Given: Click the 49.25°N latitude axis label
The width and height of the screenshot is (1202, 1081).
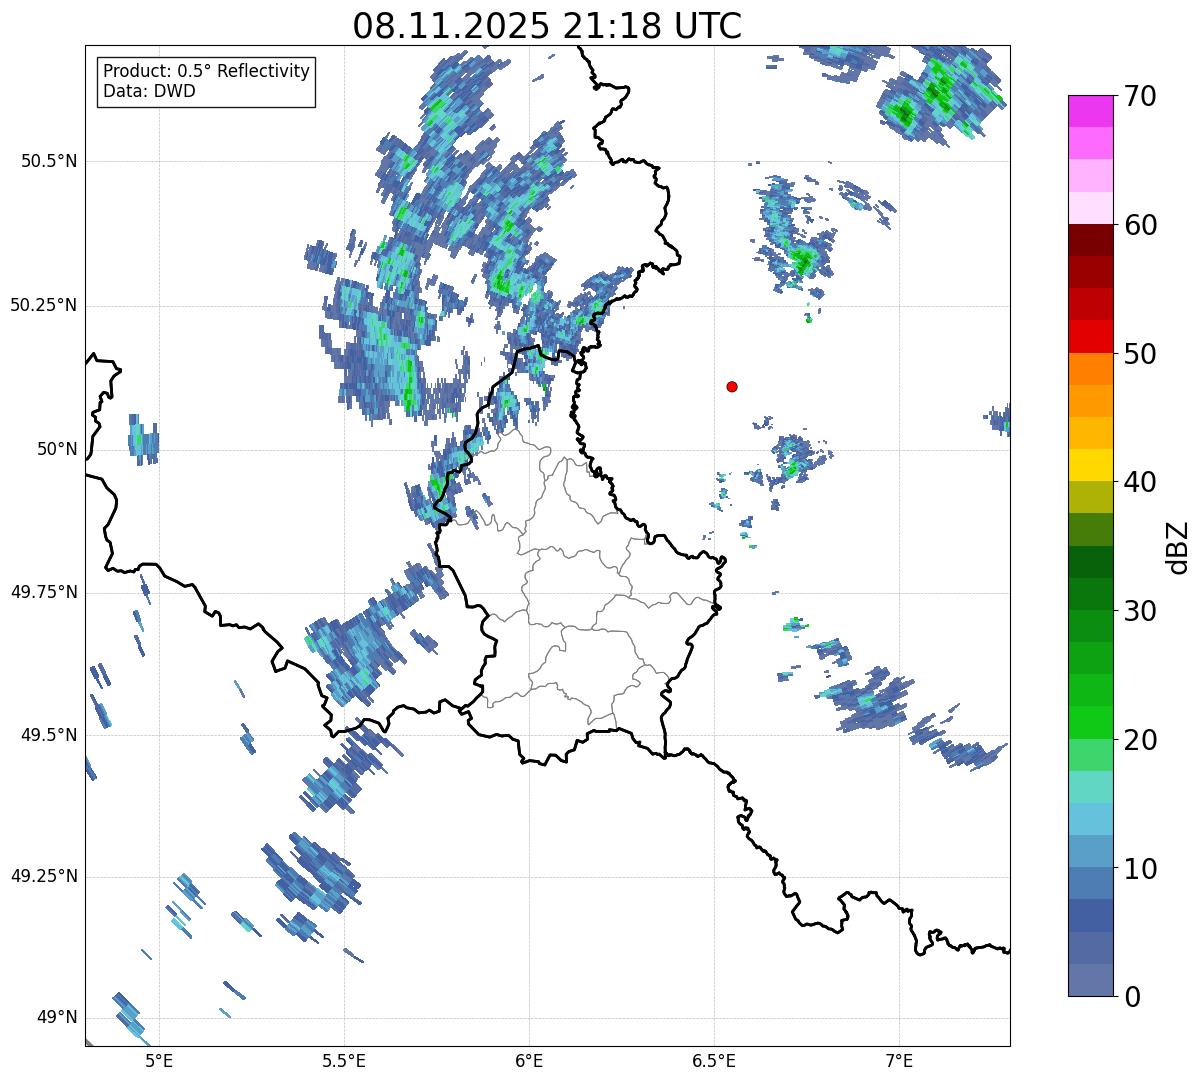Looking at the screenshot, I should click(x=44, y=877).
